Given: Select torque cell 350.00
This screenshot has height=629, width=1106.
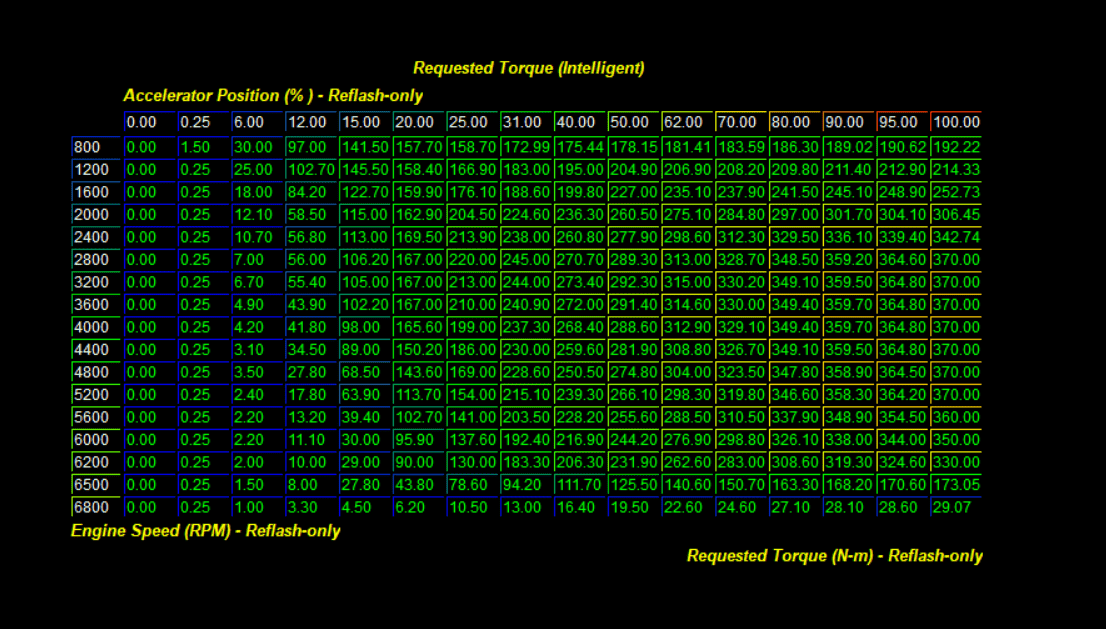Looking at the screenshot, I should (x=956, y=440).
